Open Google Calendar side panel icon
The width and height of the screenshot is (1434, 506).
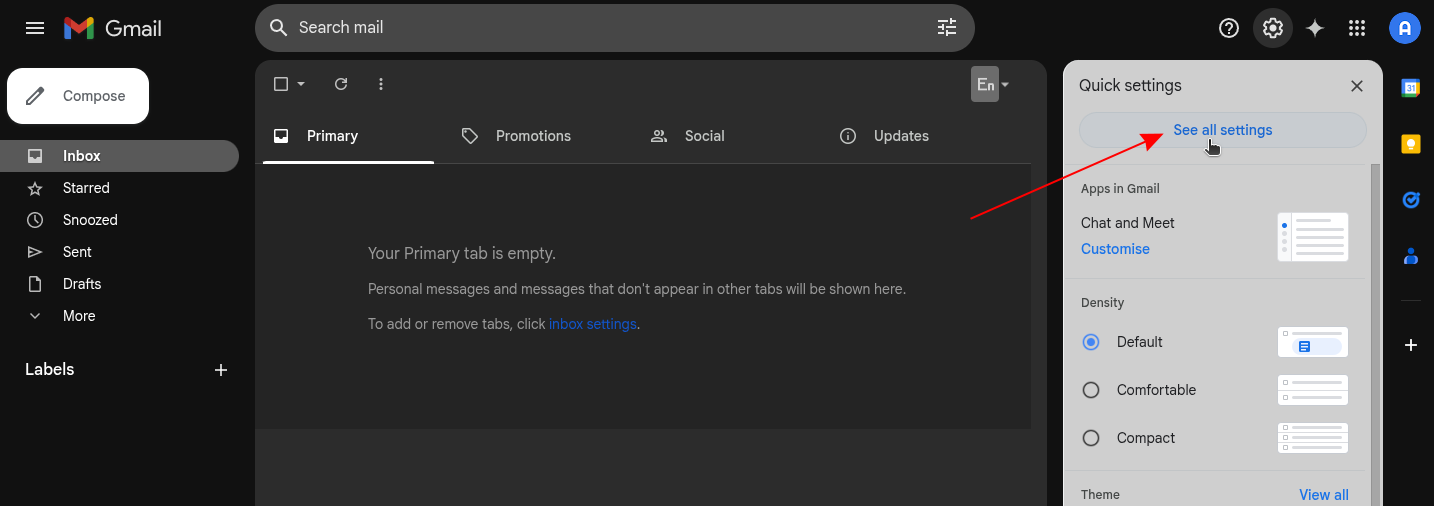pyautogui.click(x=1411, y=88)
